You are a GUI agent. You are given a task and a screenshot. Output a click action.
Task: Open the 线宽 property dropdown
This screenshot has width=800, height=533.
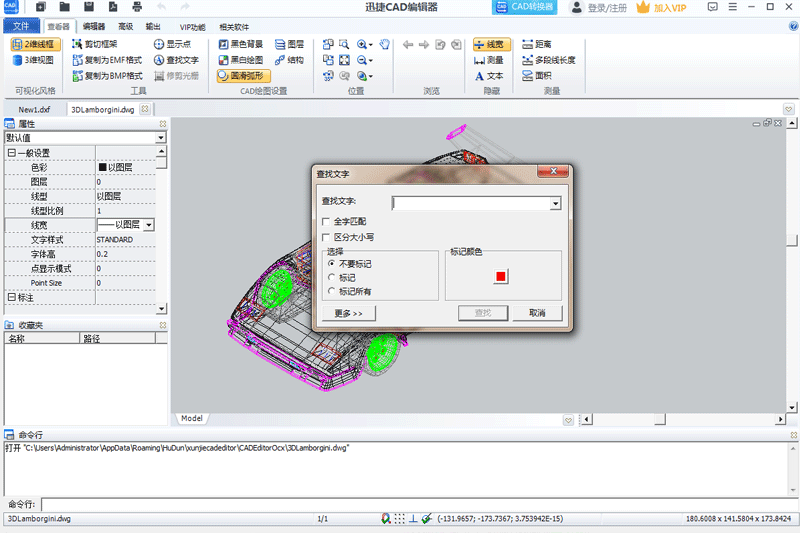click(149, 225)
